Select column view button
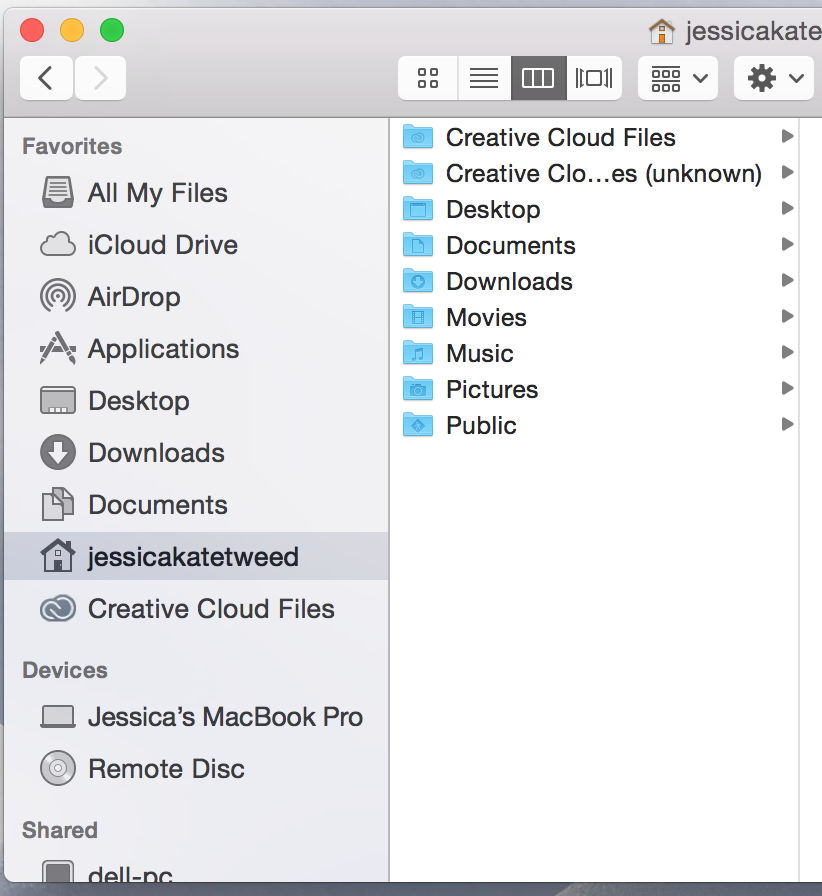 (538, 78)
